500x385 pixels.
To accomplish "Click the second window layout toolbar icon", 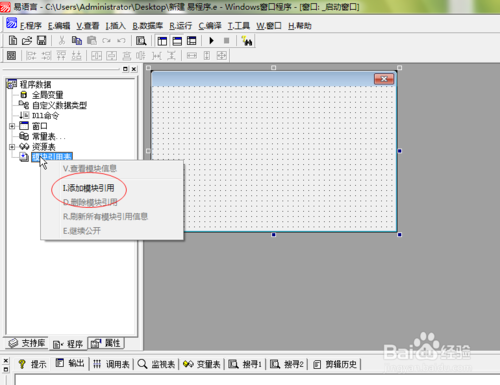I will coord(177,41).
